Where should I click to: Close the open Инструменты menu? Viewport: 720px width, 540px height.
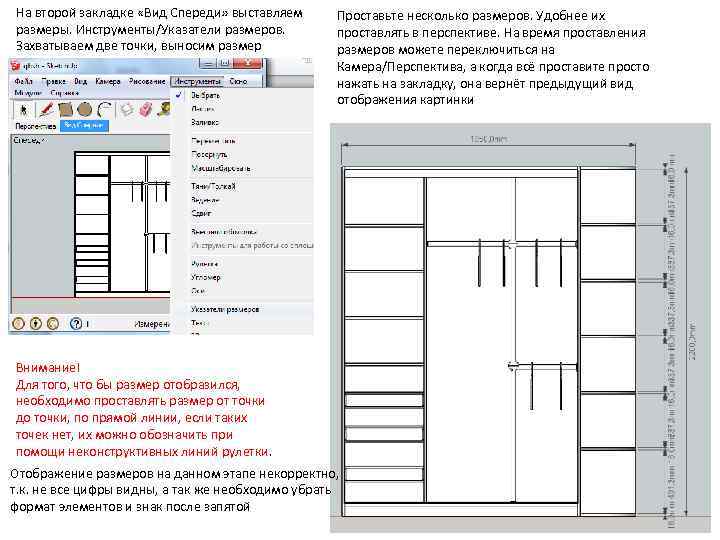(x=198, y=81)
